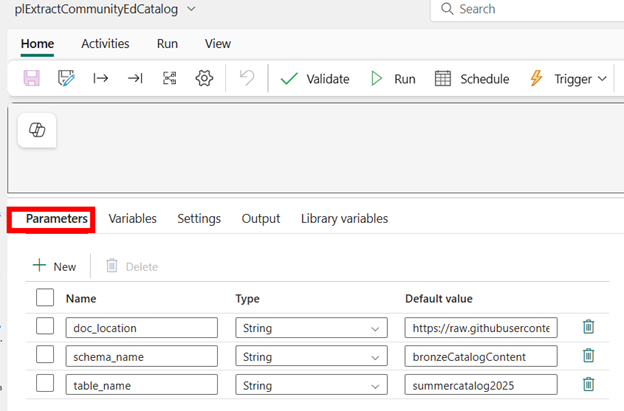
Task: Open the Variables tab
Action: coord(132,218)
